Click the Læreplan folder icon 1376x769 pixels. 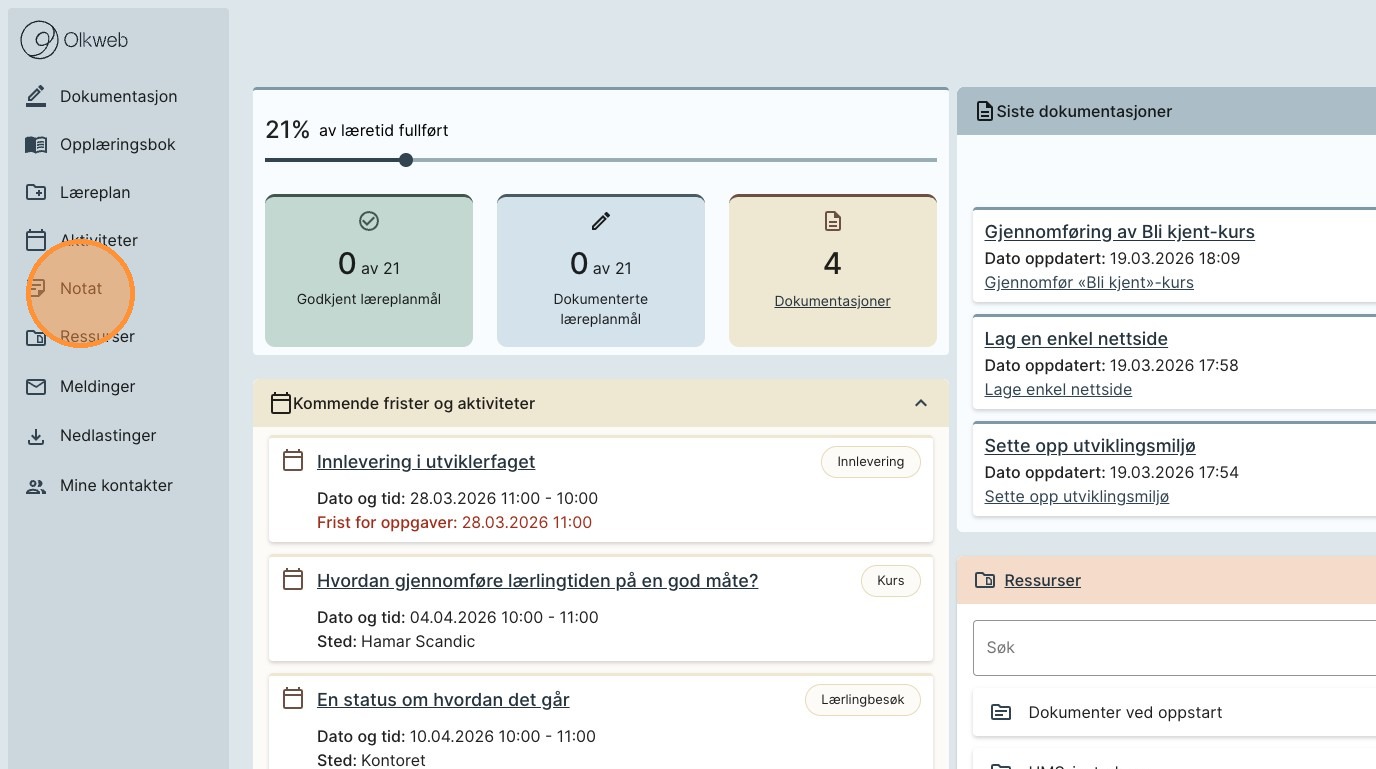pyautogui.click(x=36, y=193)
